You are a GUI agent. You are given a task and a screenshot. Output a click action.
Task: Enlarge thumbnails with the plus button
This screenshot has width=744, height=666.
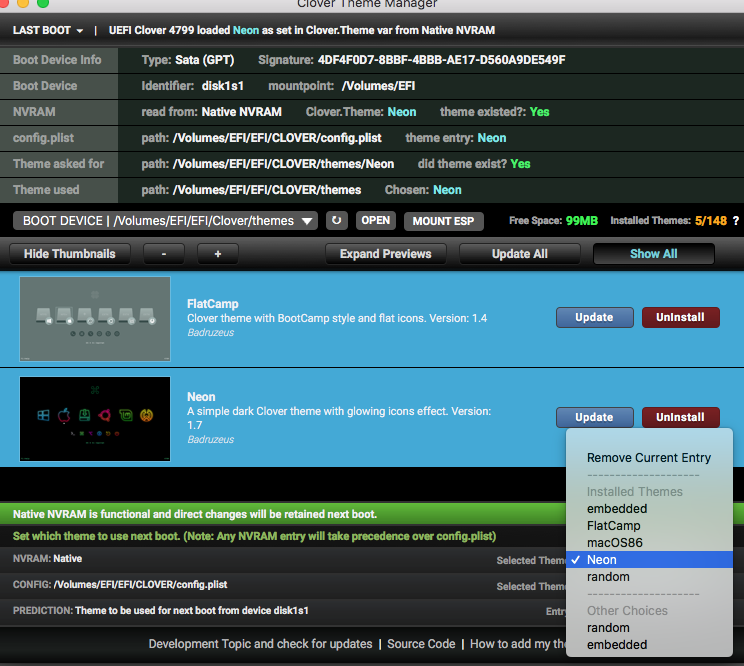(x=218, y=254)
